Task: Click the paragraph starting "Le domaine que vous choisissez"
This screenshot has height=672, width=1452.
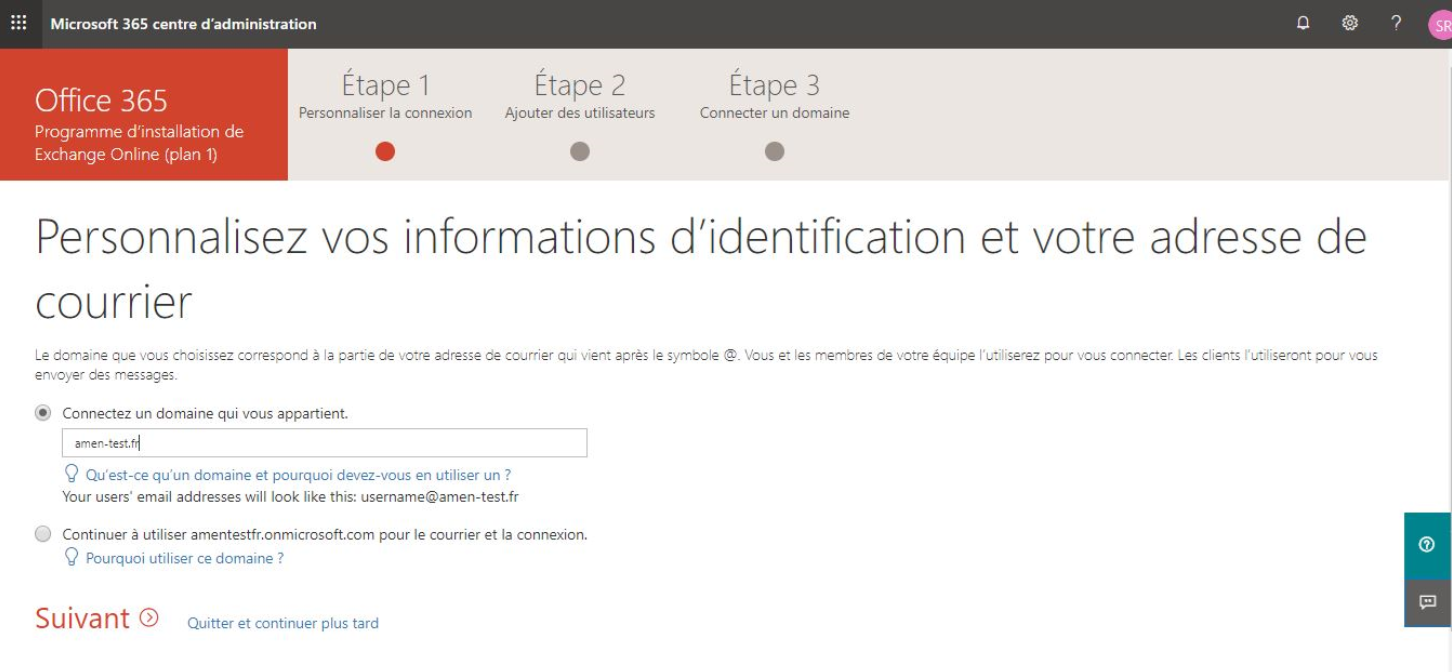Action: tap(706, 365)
